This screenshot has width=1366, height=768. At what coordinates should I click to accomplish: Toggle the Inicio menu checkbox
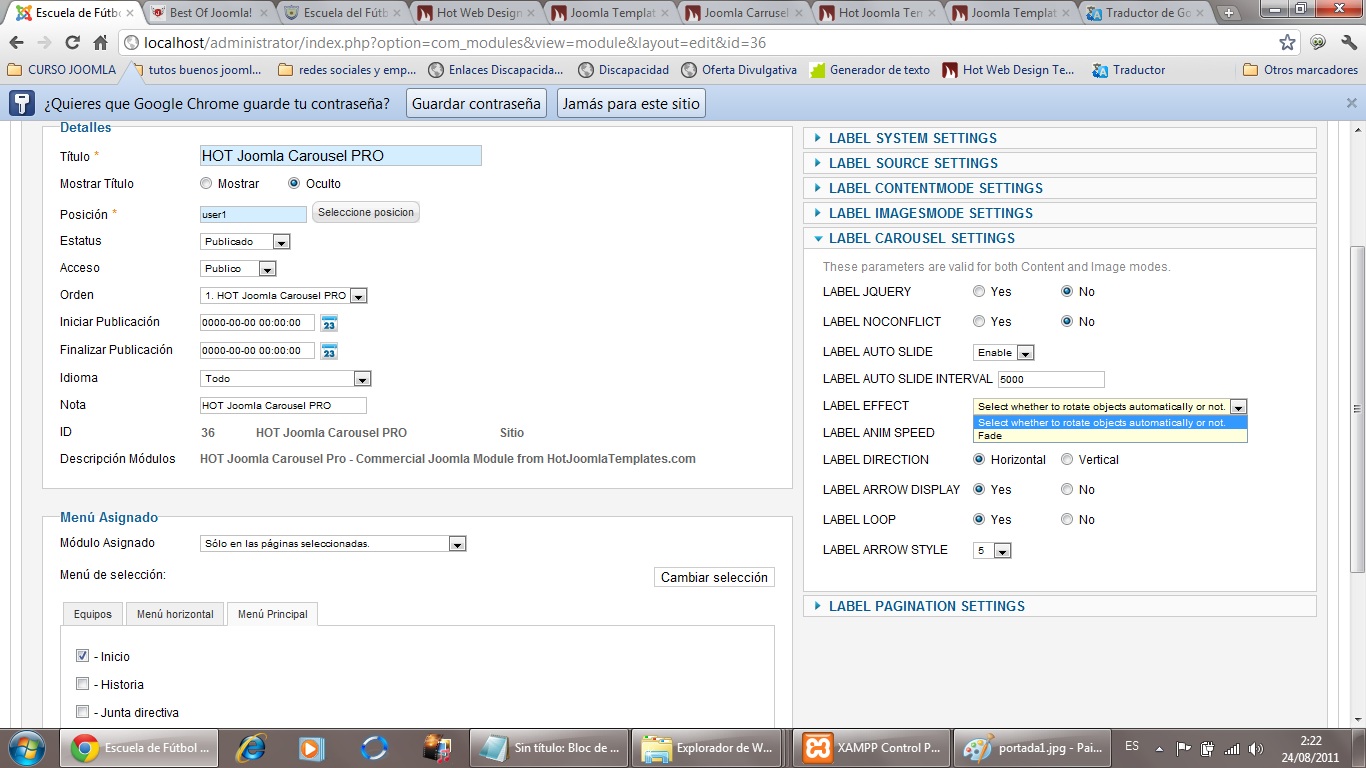pyautogui.click(x=83, y=656)
